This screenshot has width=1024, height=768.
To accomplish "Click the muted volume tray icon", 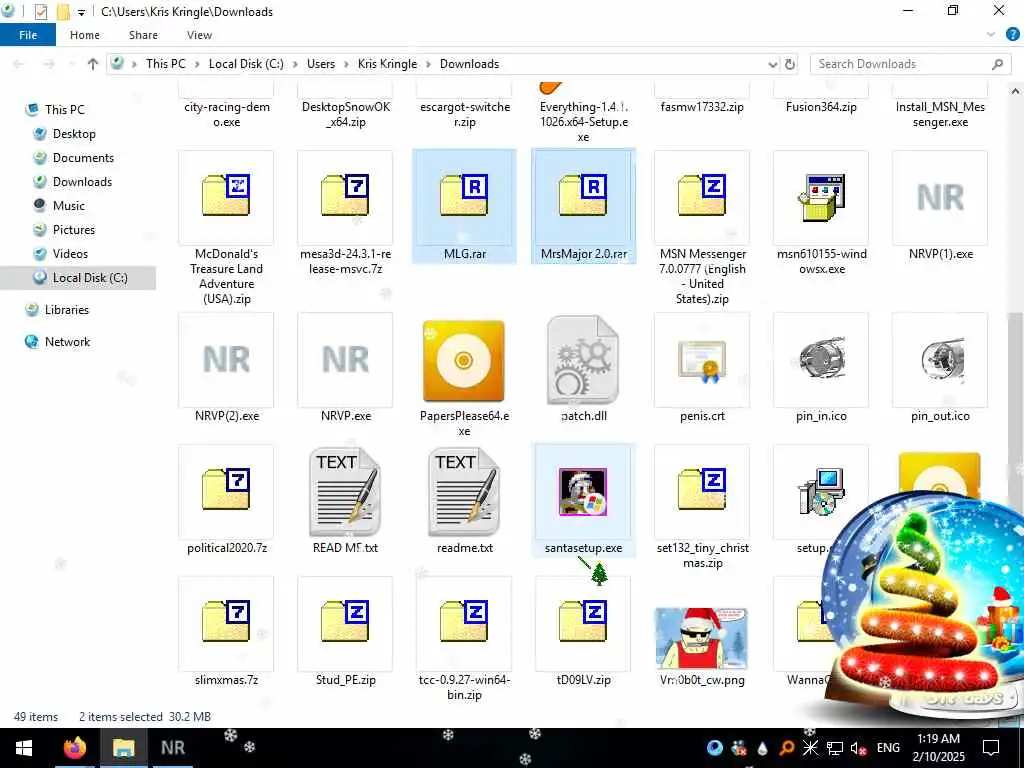I will pyautogui.click(x=858, y=748).
